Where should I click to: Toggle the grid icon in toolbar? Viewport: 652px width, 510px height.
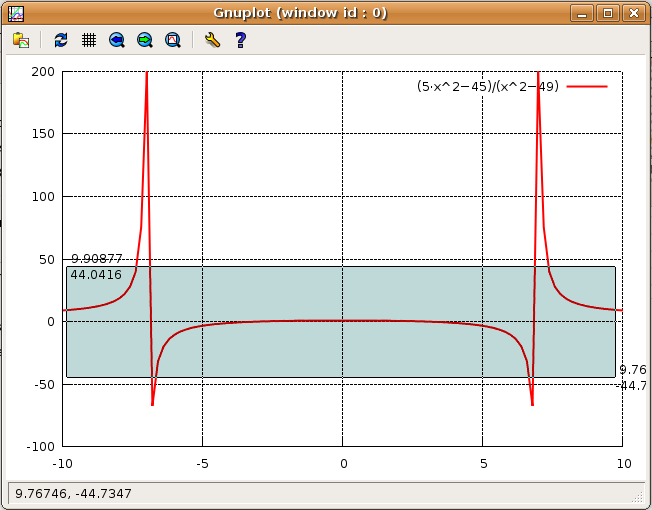(89, 40)
